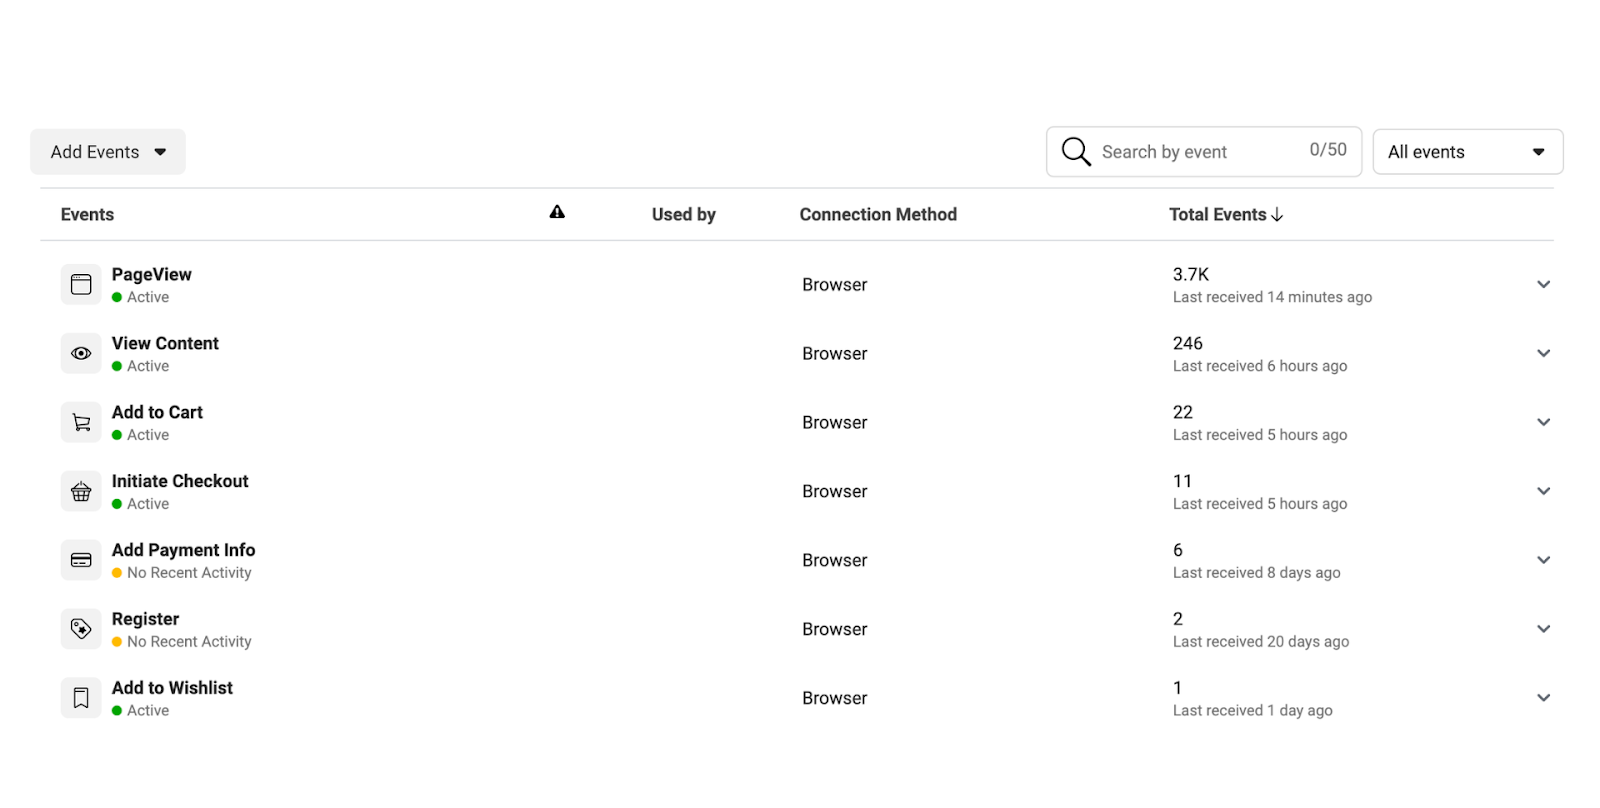This screenshot has height=808, width=1600.
Task: Click the PageView browser window icon
Action: point(81,285)
